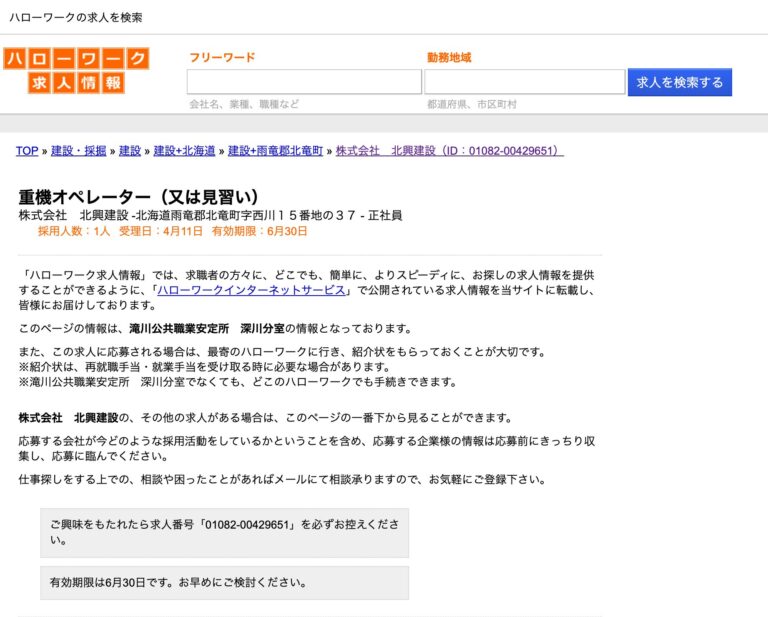The height and width of the screenshot is (617, 768).
Task: Focus the 勤務地域 location input field
Action: (524, 82)
